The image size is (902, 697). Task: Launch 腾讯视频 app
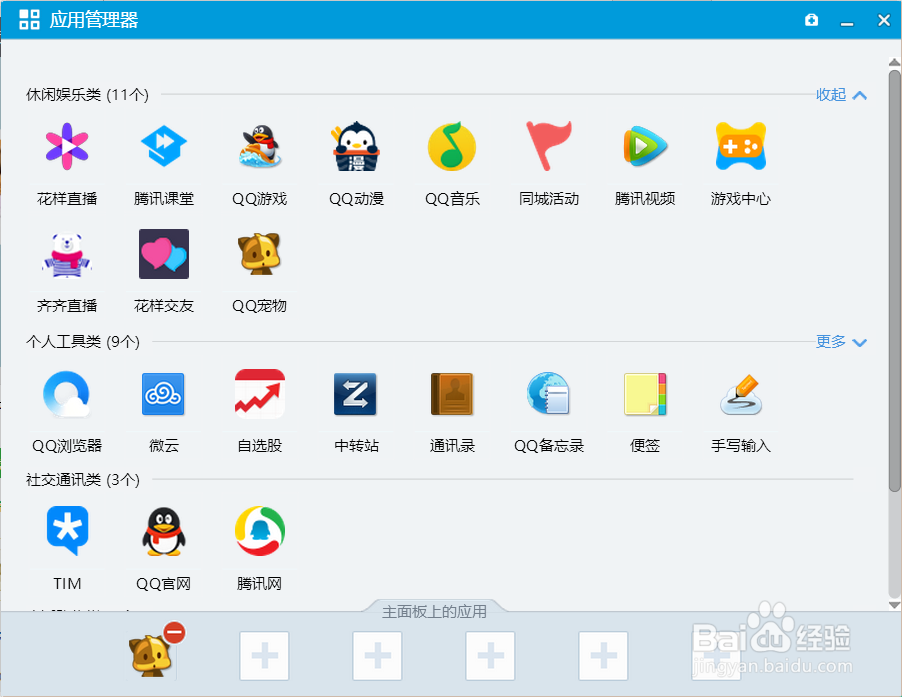tap(645, 147)
